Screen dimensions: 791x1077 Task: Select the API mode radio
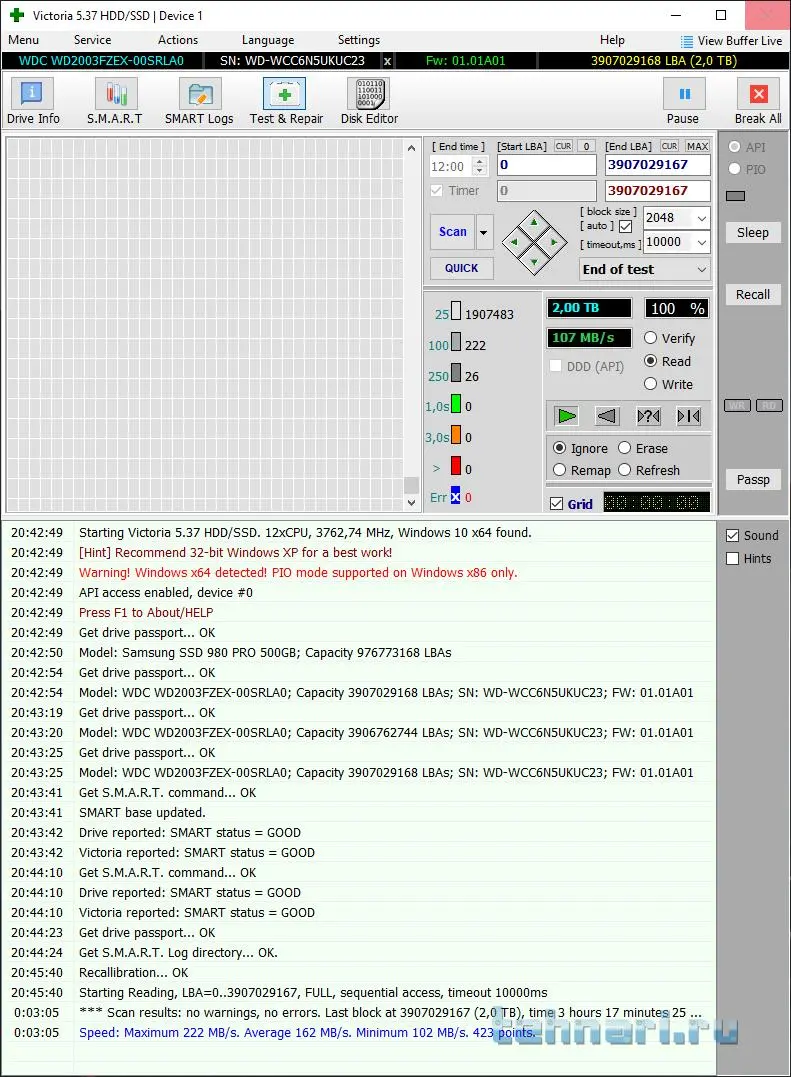point(735,147)
